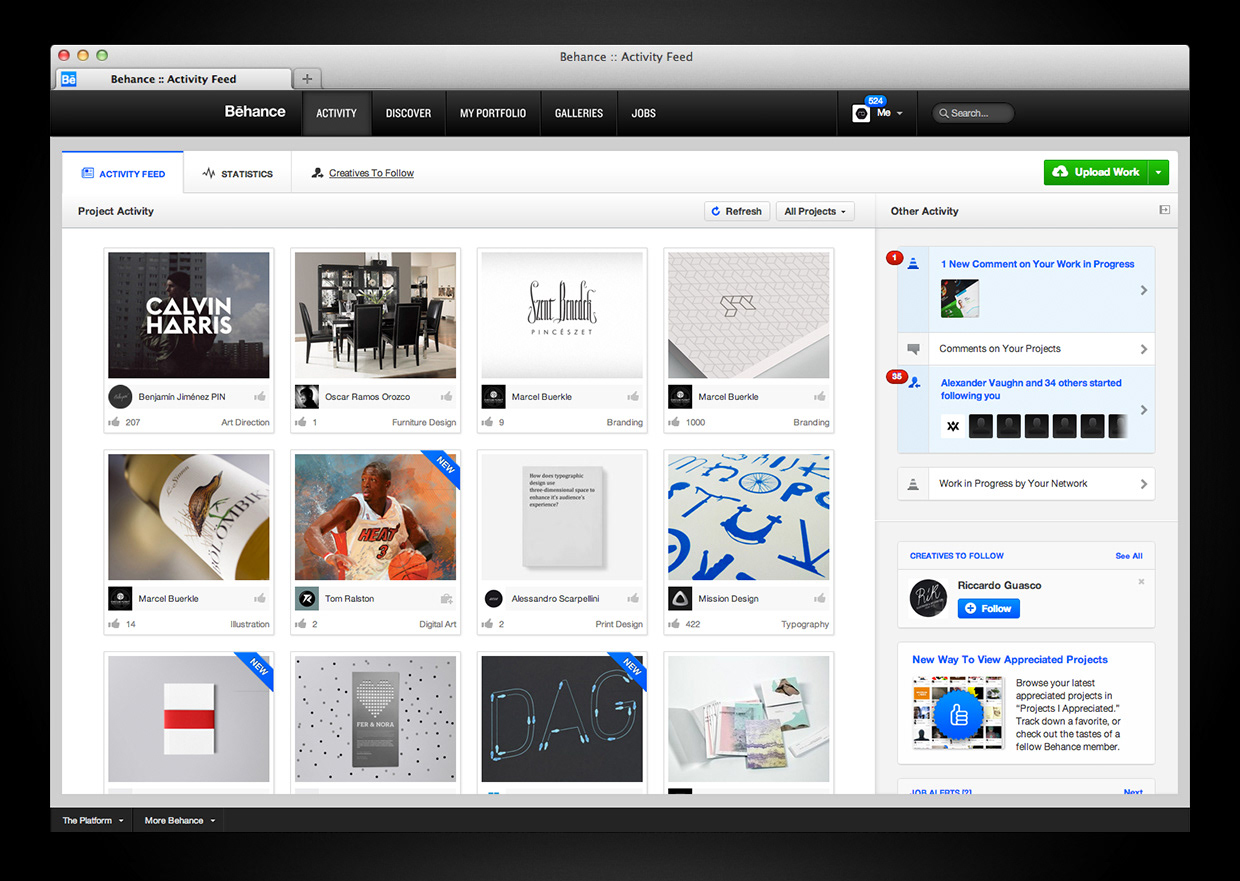Dismiss the Riccardo Guasco suggestion

(x=1141, y=582)
